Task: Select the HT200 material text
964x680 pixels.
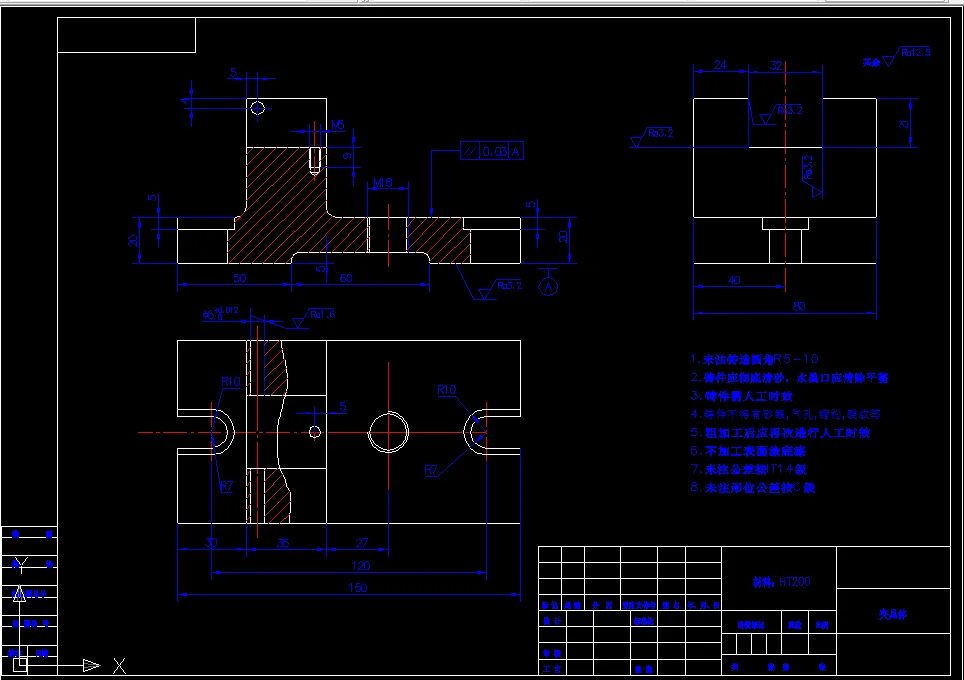Action: pos(794,581)
